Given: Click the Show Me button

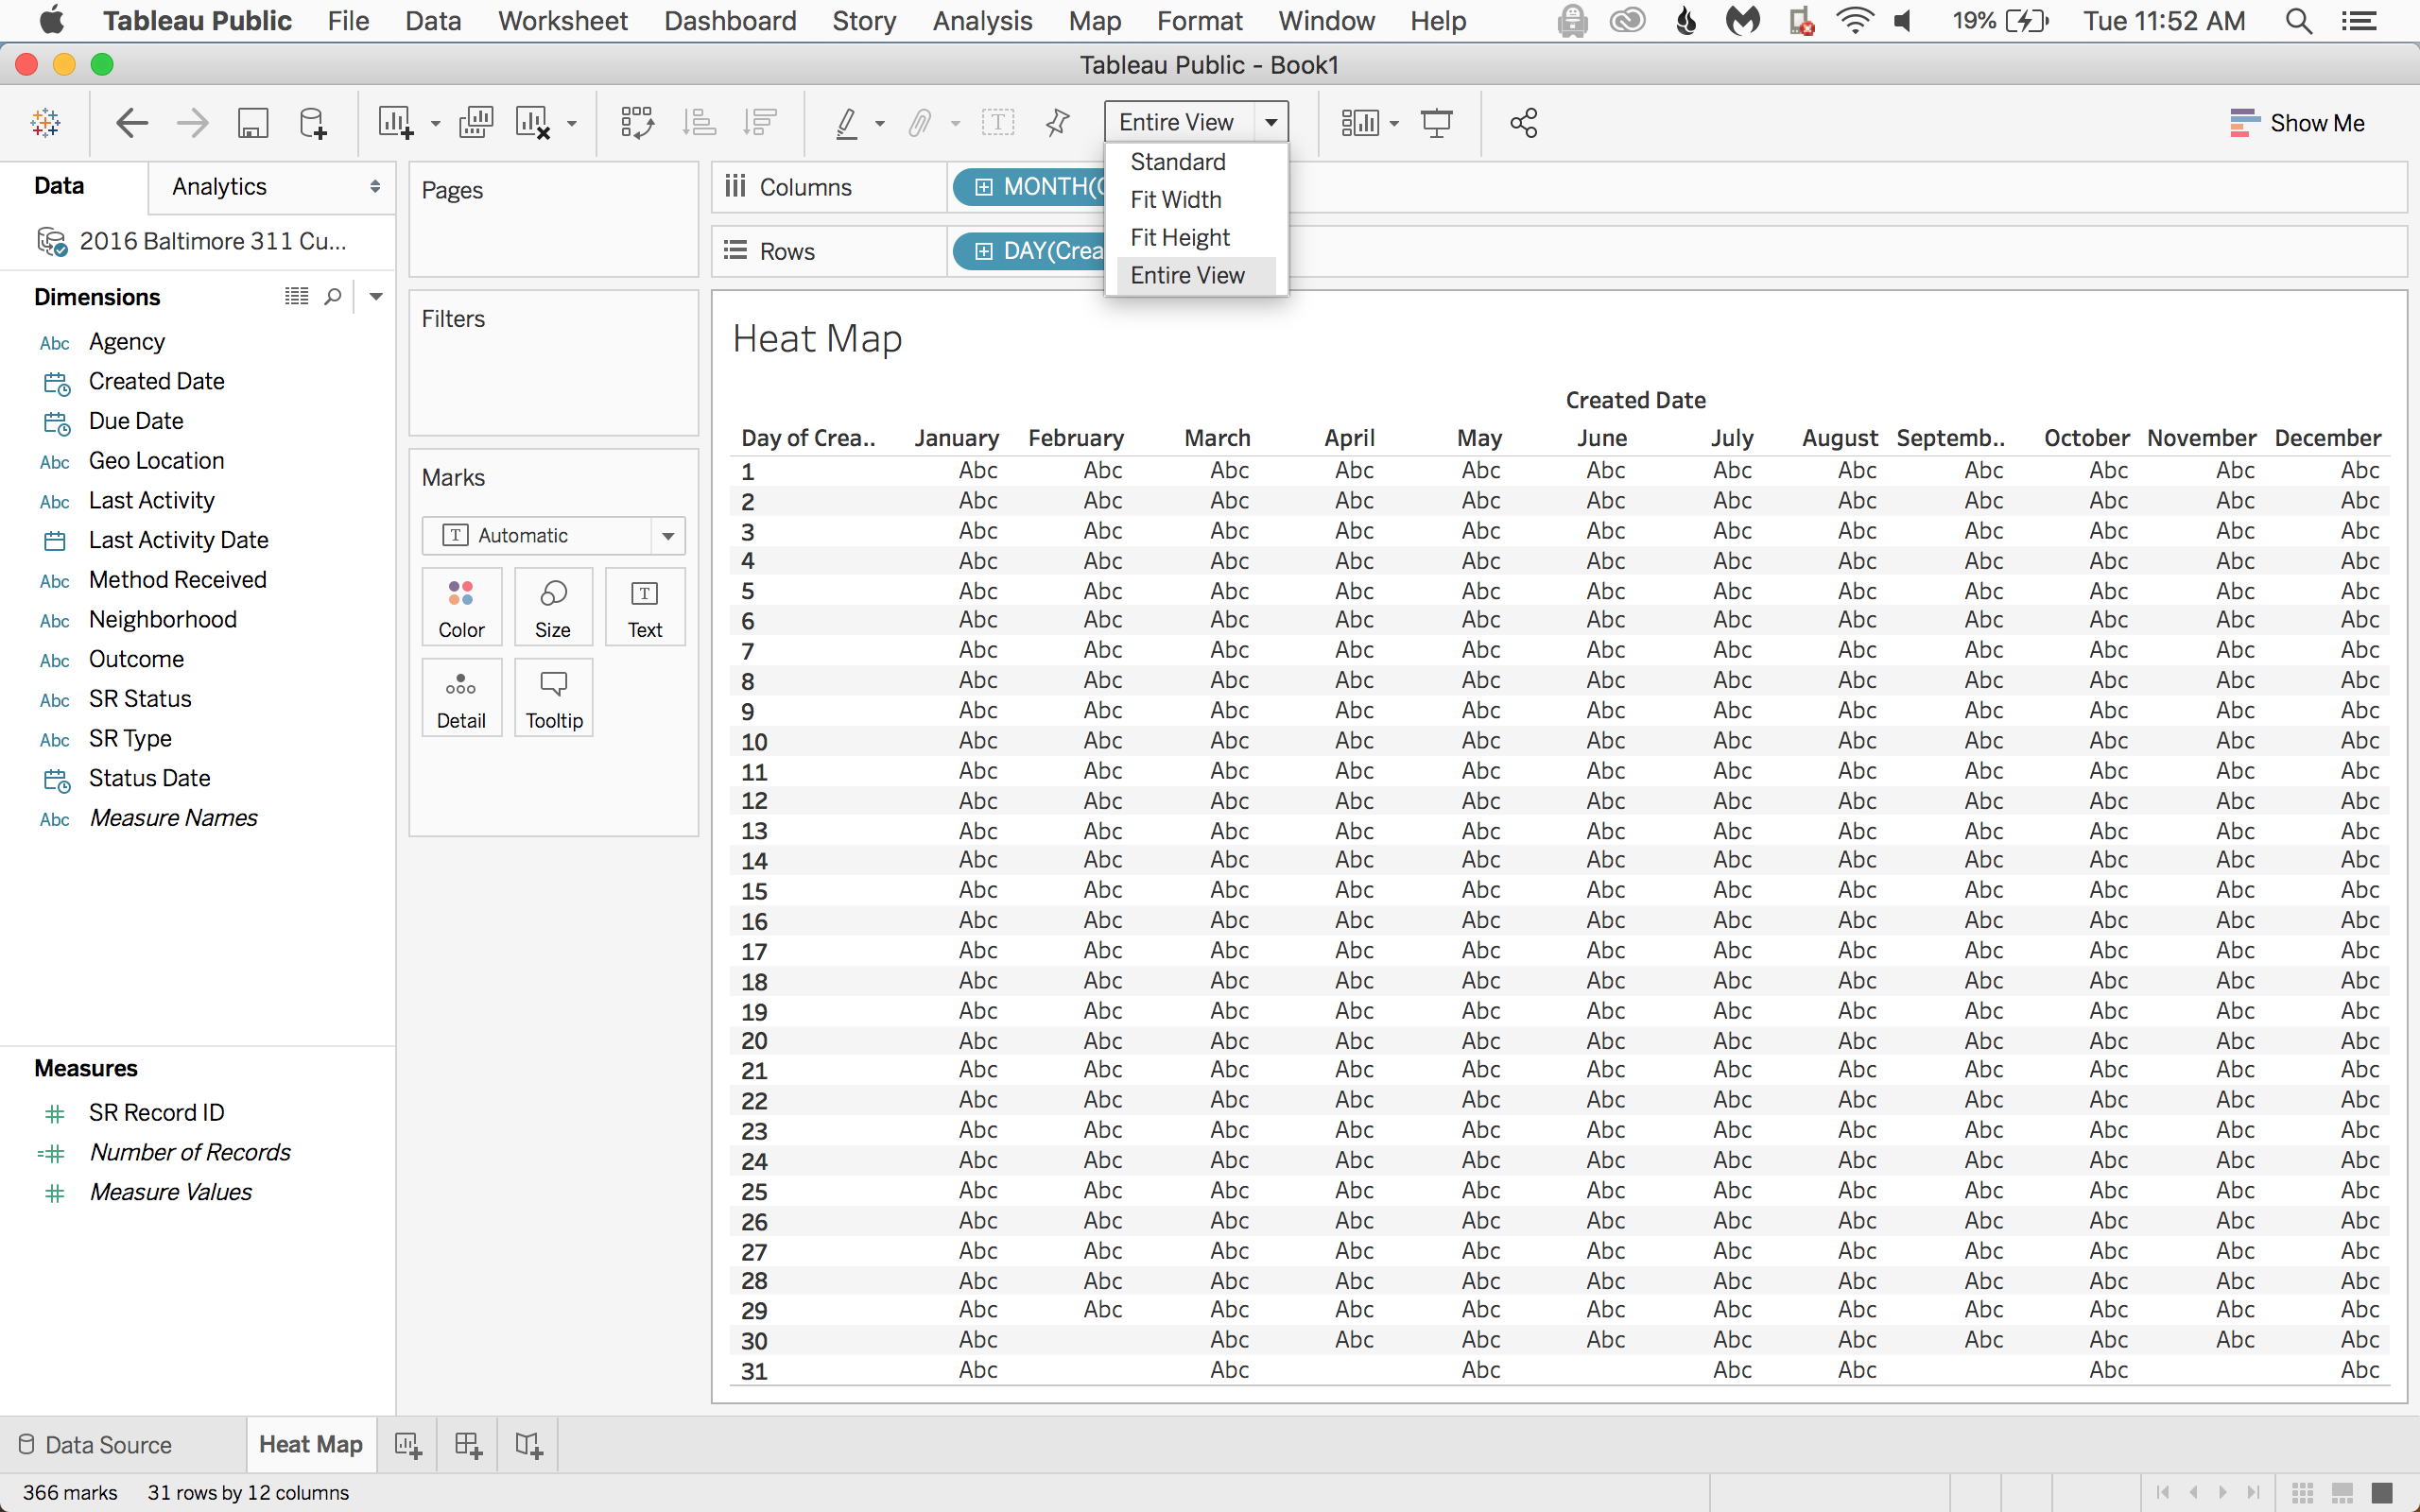Looking at the screenshot, I should click(x=2297, y=123).
